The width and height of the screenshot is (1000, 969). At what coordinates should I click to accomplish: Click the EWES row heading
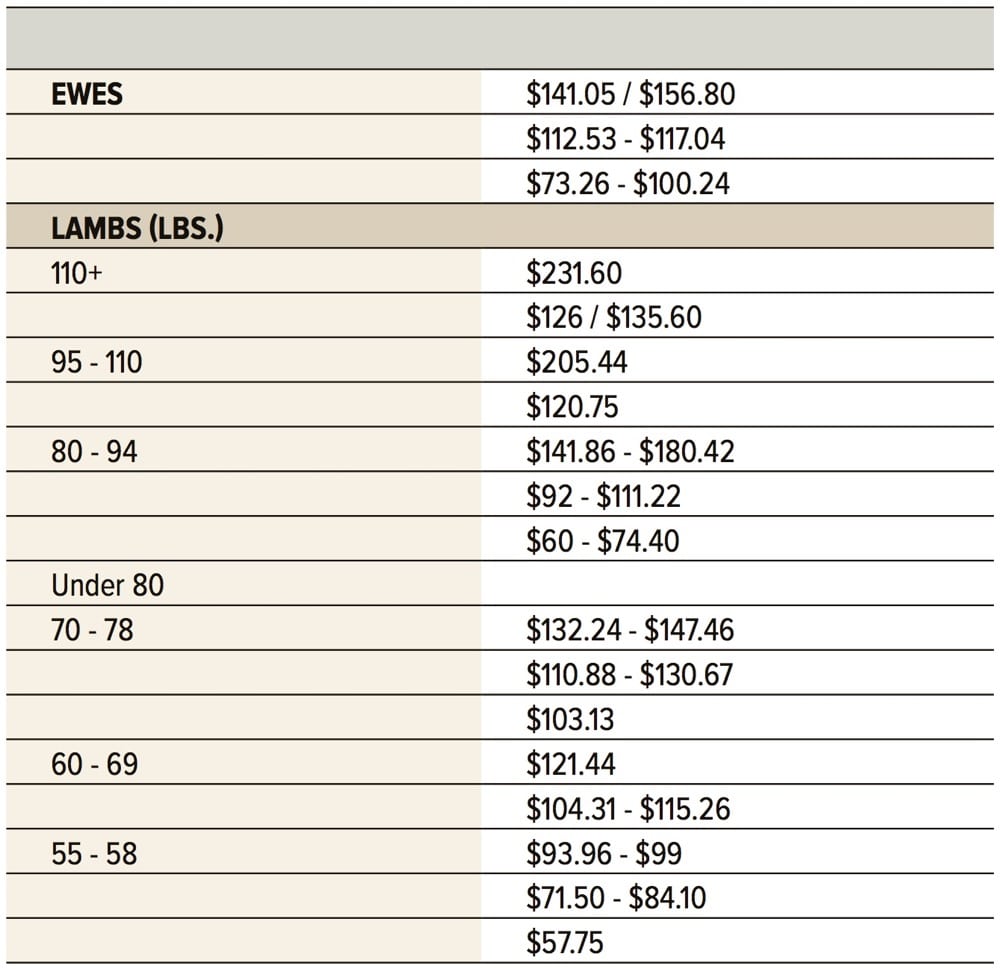tap(87, 94)
